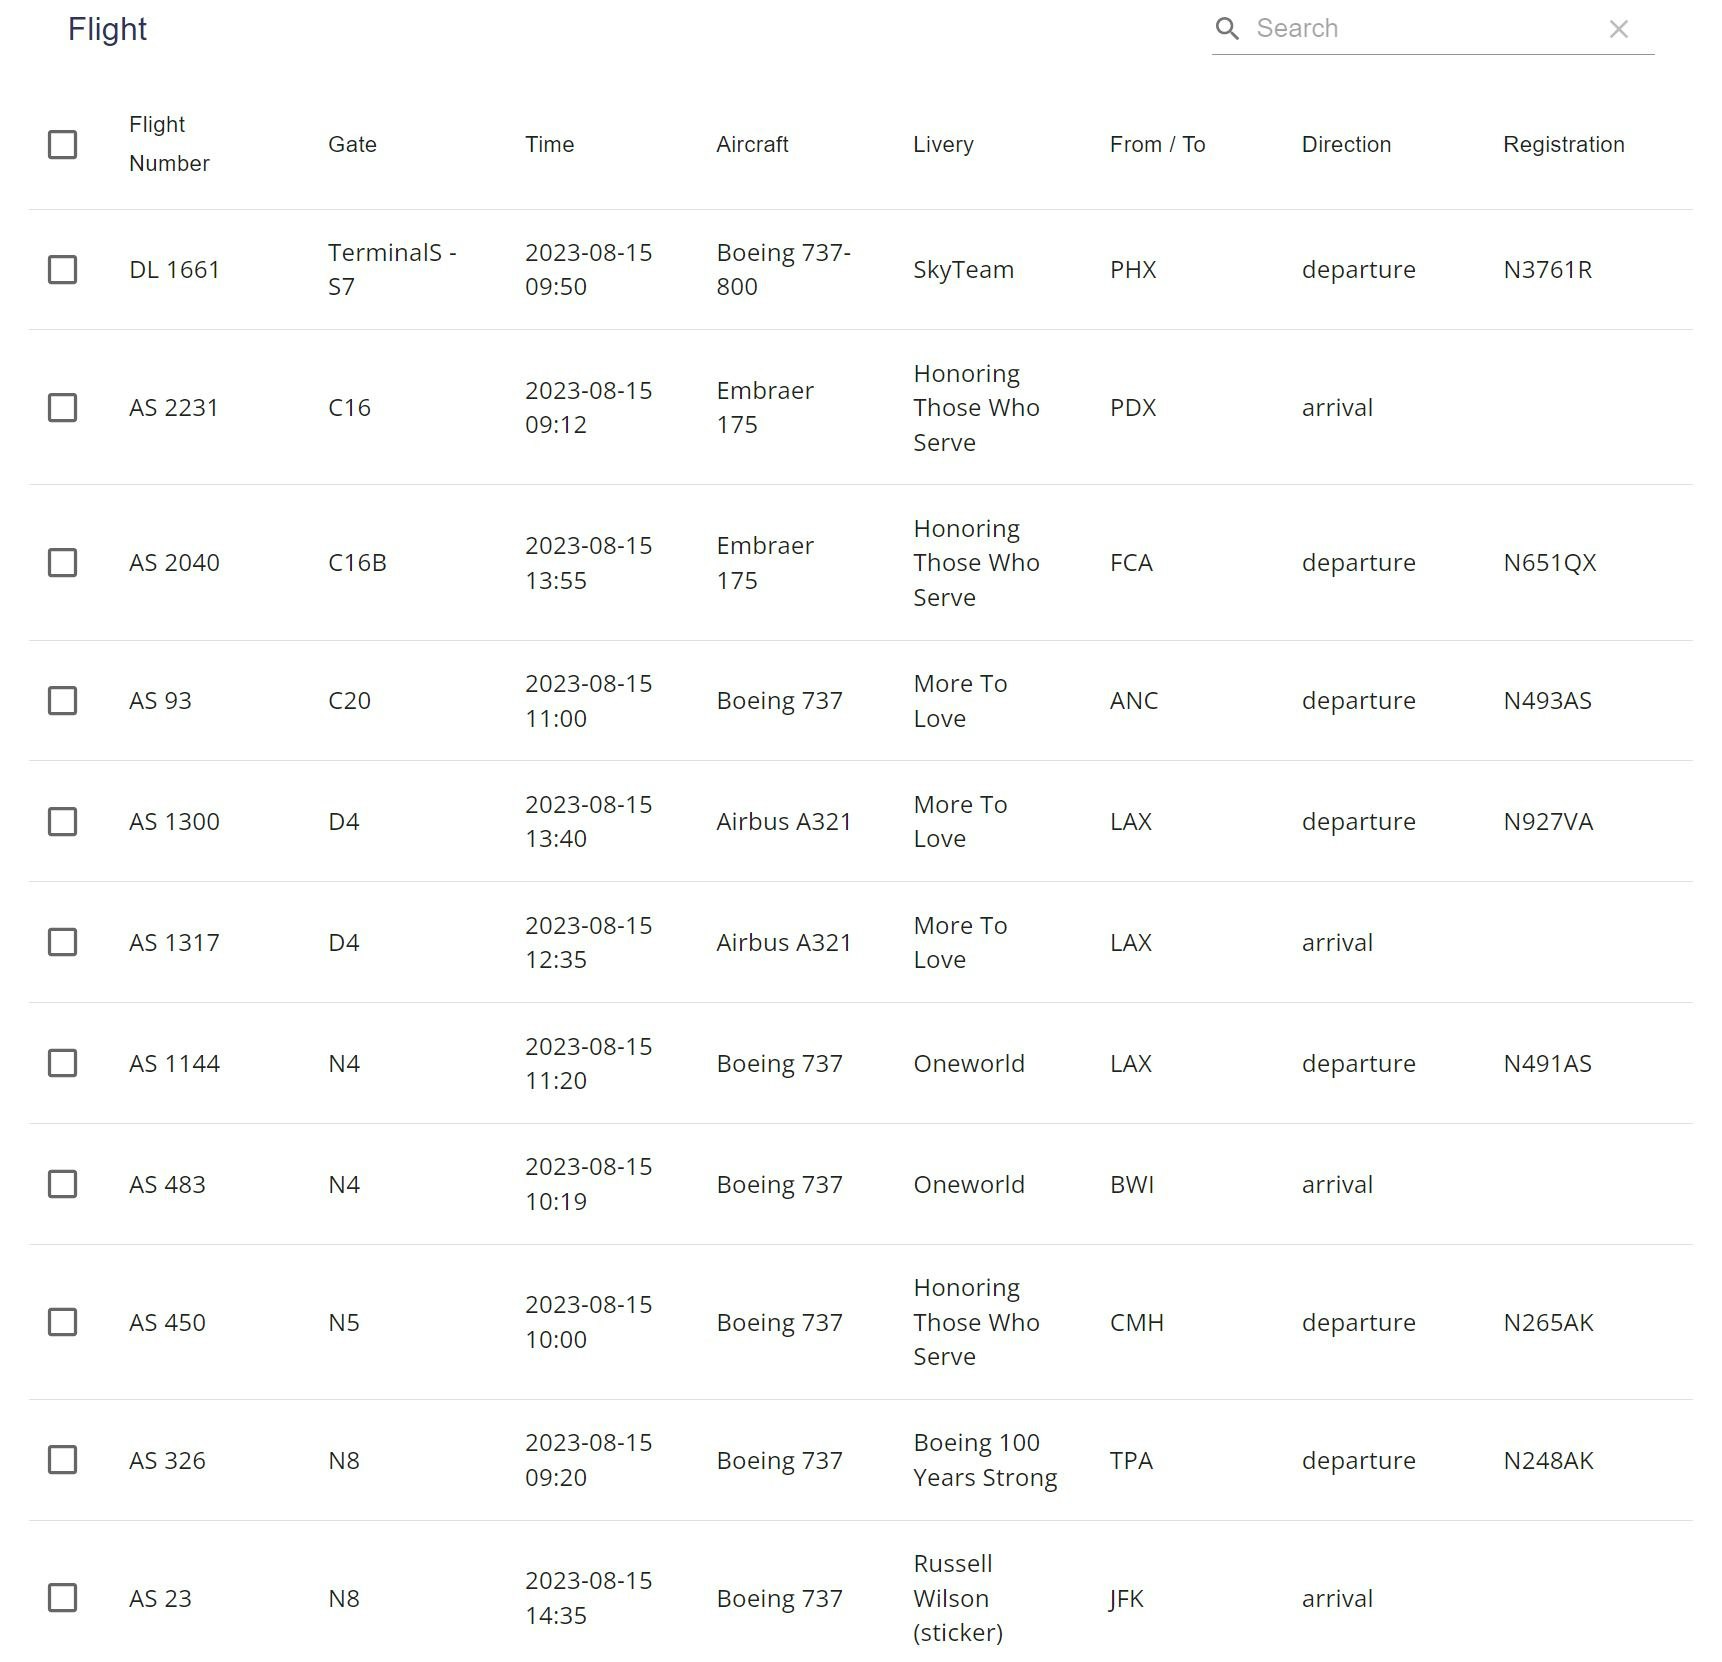Mark the AS 93 flight checkbox

(x=63, y=701)
